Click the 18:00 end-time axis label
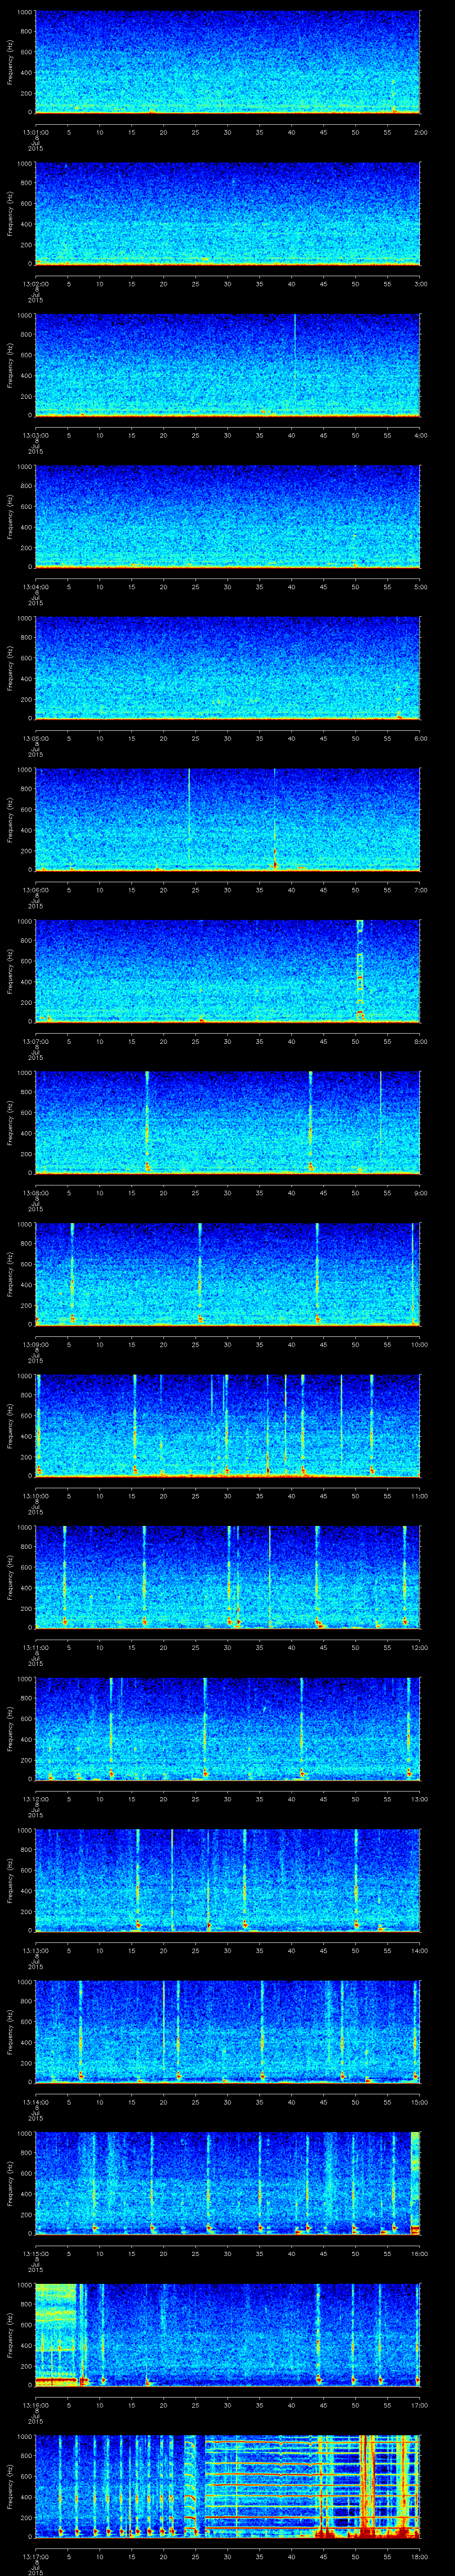The height and width of the screenshot is (2576, 455). (419, 2556)
